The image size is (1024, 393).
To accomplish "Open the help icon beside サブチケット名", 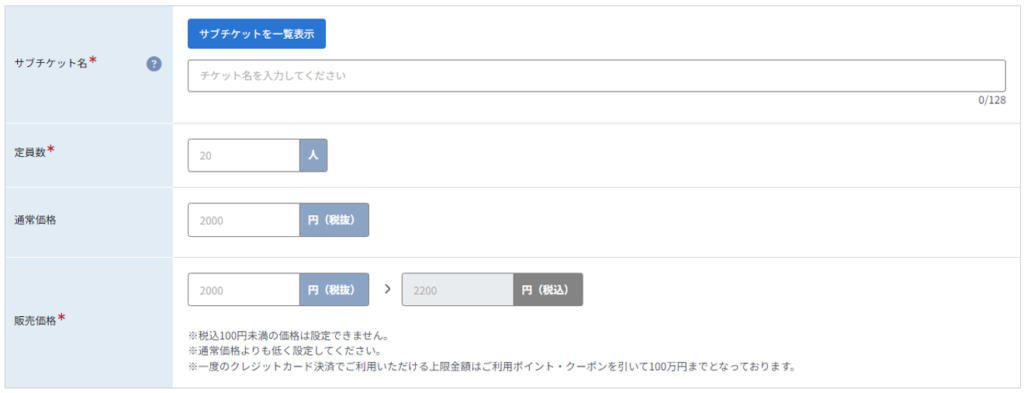I will (153, 64).
